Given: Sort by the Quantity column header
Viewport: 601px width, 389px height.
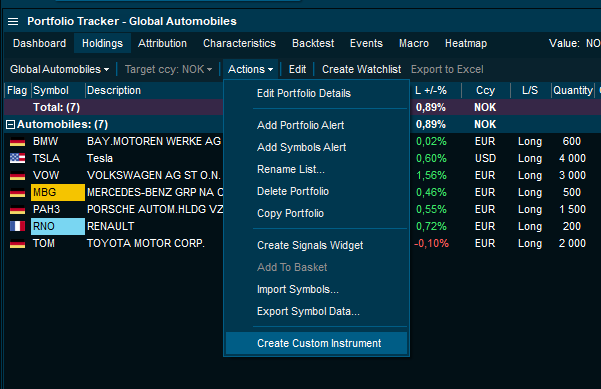Looking at the screenshot, I should 573,90.
